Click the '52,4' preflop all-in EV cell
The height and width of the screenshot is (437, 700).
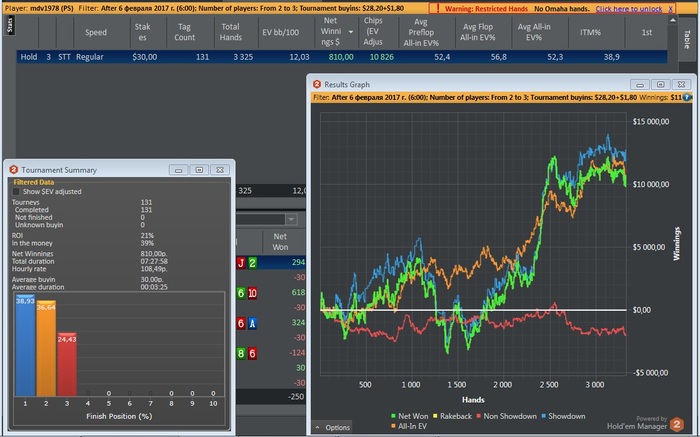[442, 57]
